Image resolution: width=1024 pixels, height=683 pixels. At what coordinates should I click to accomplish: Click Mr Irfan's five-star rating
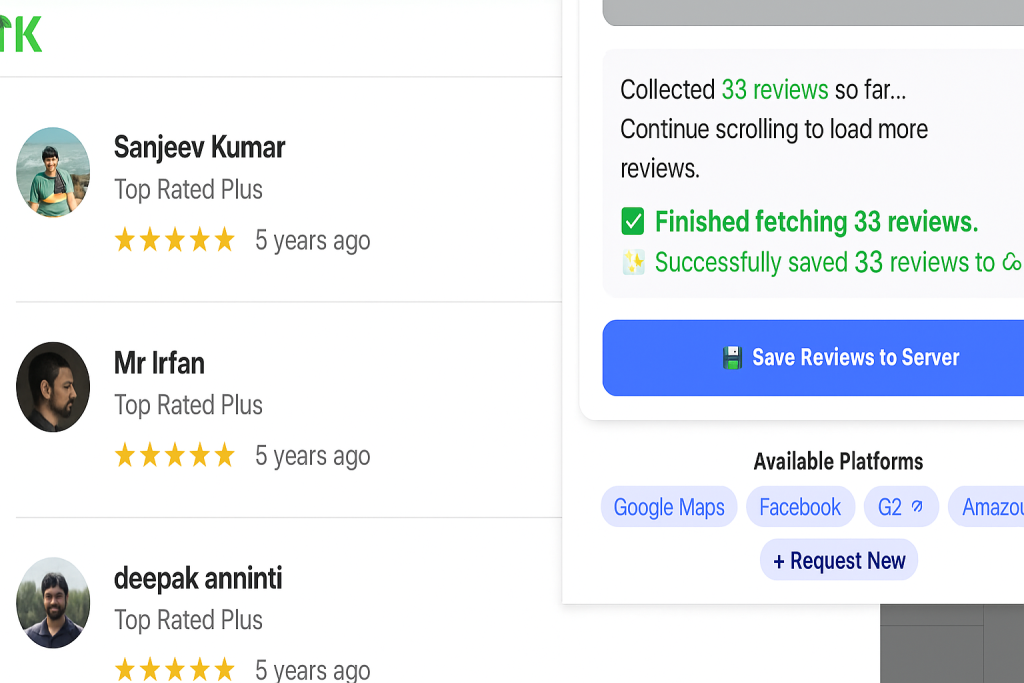click(x=175, y=456)
